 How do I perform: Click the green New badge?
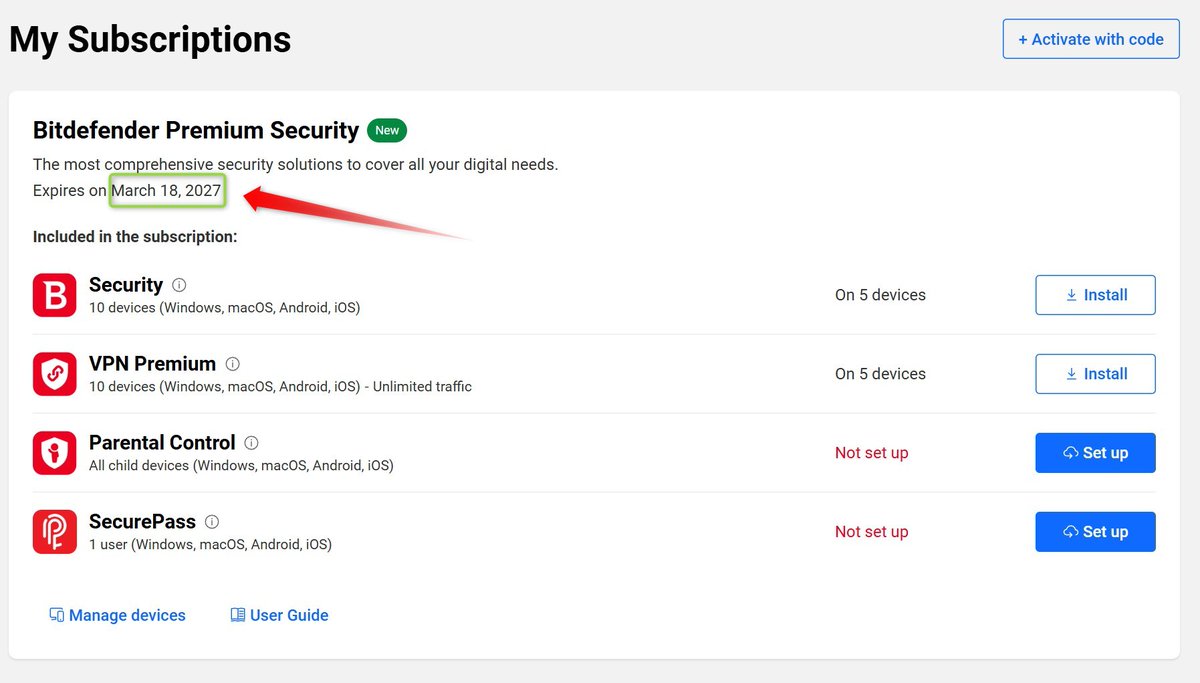tap(387, 130)
